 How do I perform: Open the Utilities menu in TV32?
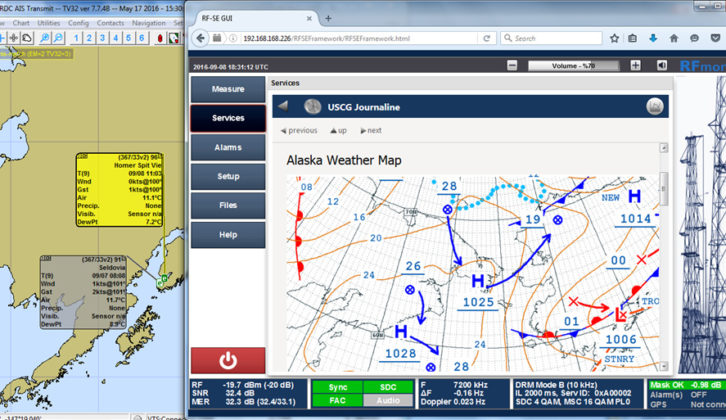pyautogui.click(x=49, y=23)
